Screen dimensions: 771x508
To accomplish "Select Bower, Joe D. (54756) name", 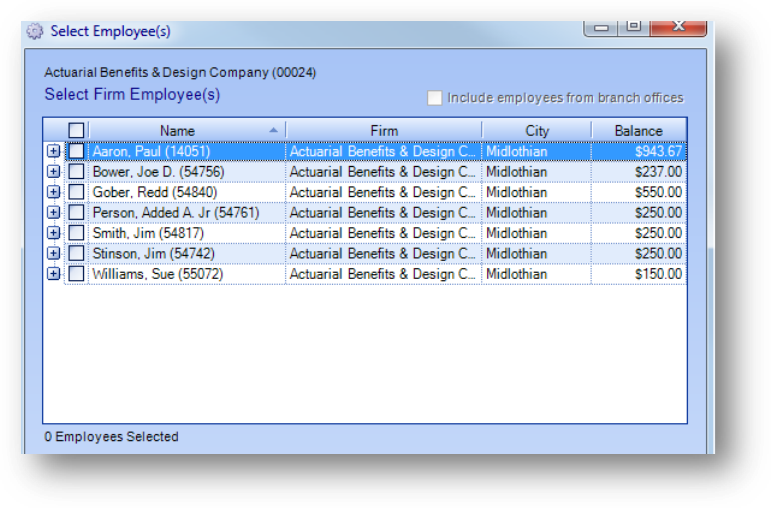I will tap(187, 172).
